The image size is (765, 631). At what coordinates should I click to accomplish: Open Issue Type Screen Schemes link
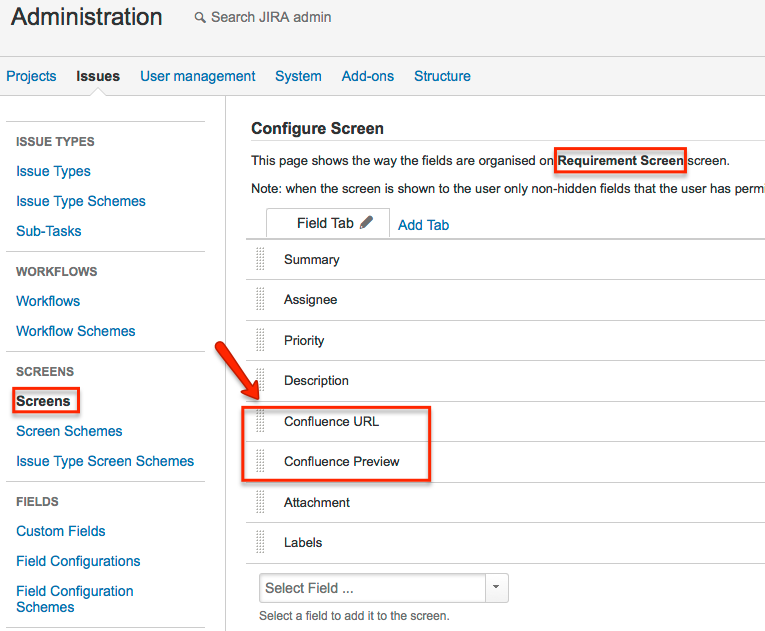105,461
